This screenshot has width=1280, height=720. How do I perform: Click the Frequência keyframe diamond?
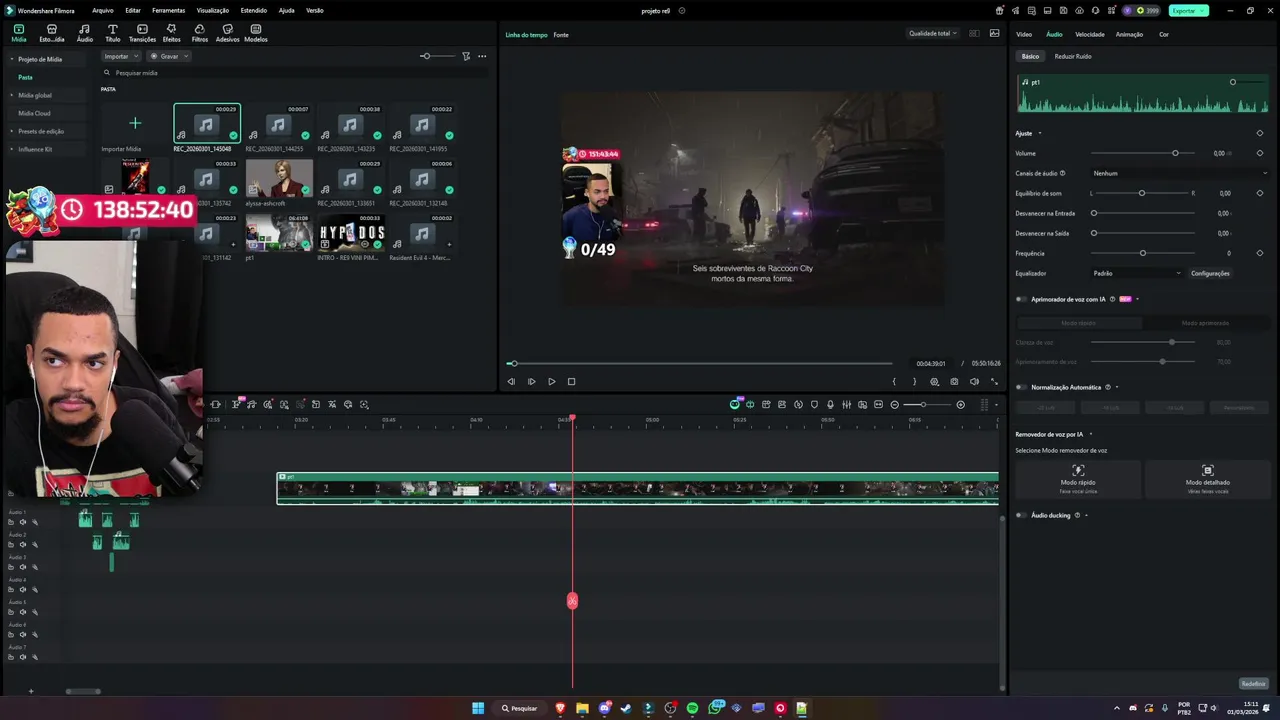click(x=1259, y=253)
